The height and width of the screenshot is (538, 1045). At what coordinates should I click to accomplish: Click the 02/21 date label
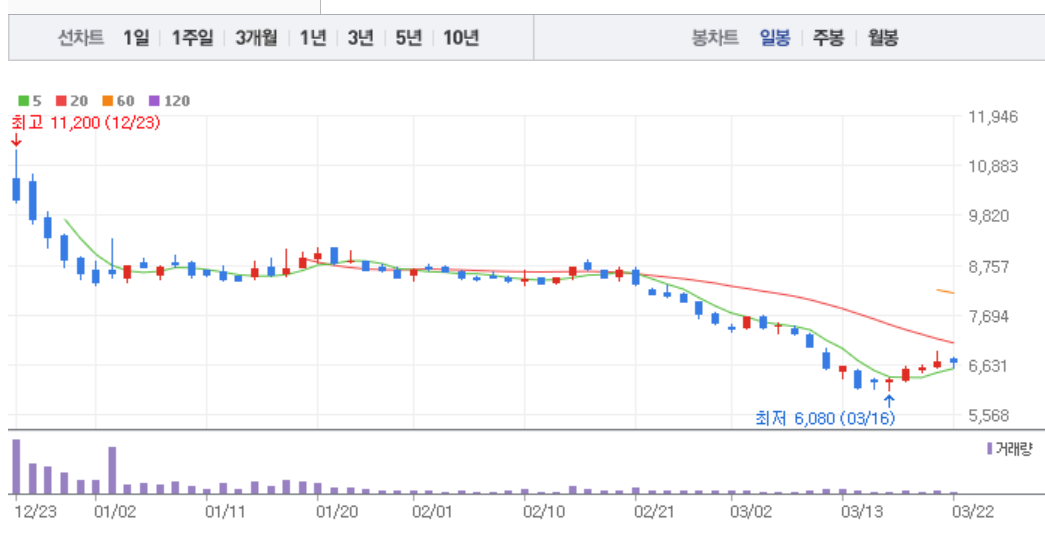(656, 511)
